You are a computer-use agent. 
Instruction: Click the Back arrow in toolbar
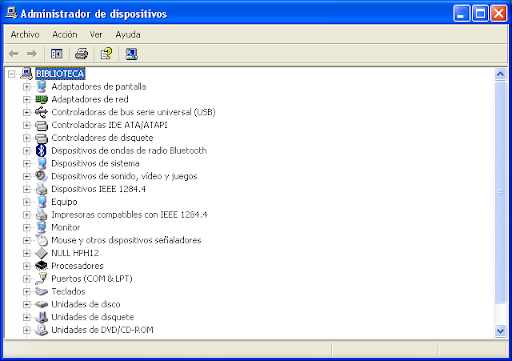(14, 54)
